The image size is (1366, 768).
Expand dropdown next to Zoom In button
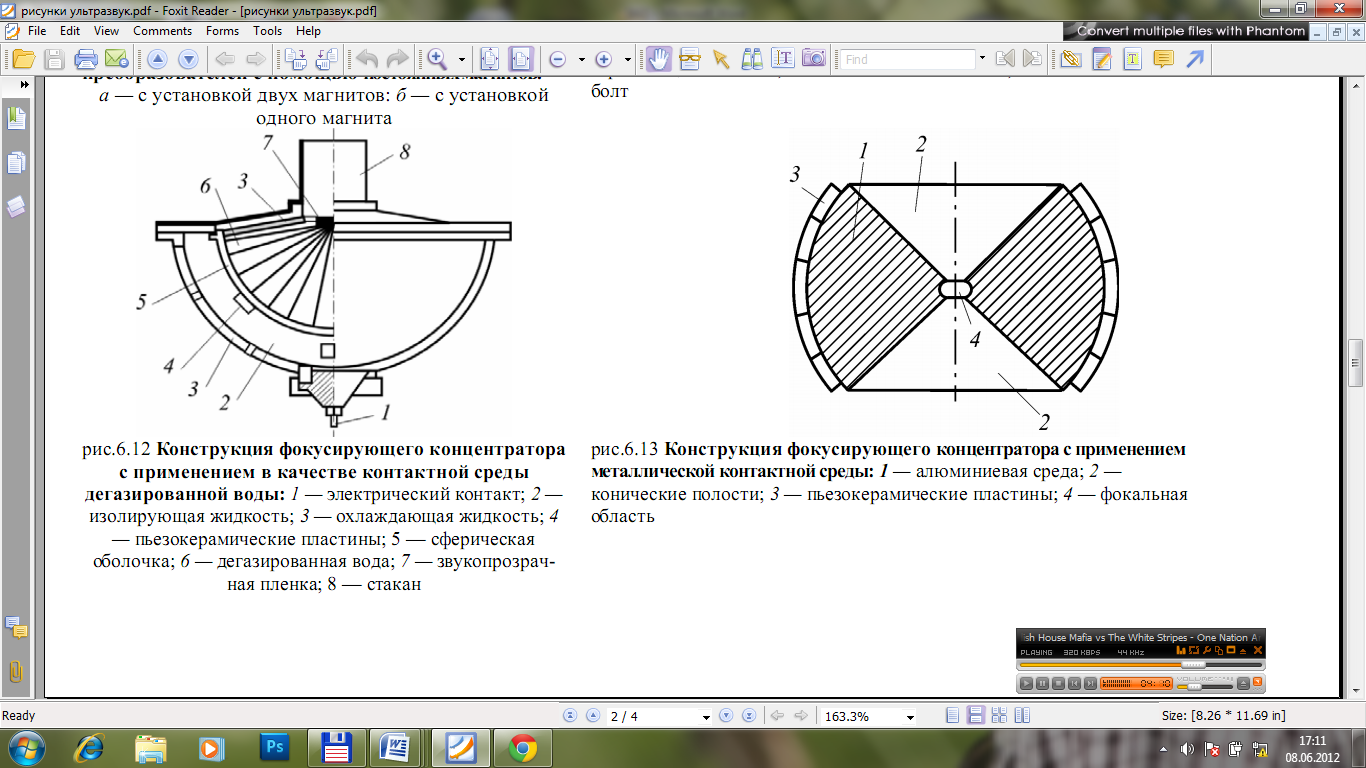pos(627,59)
